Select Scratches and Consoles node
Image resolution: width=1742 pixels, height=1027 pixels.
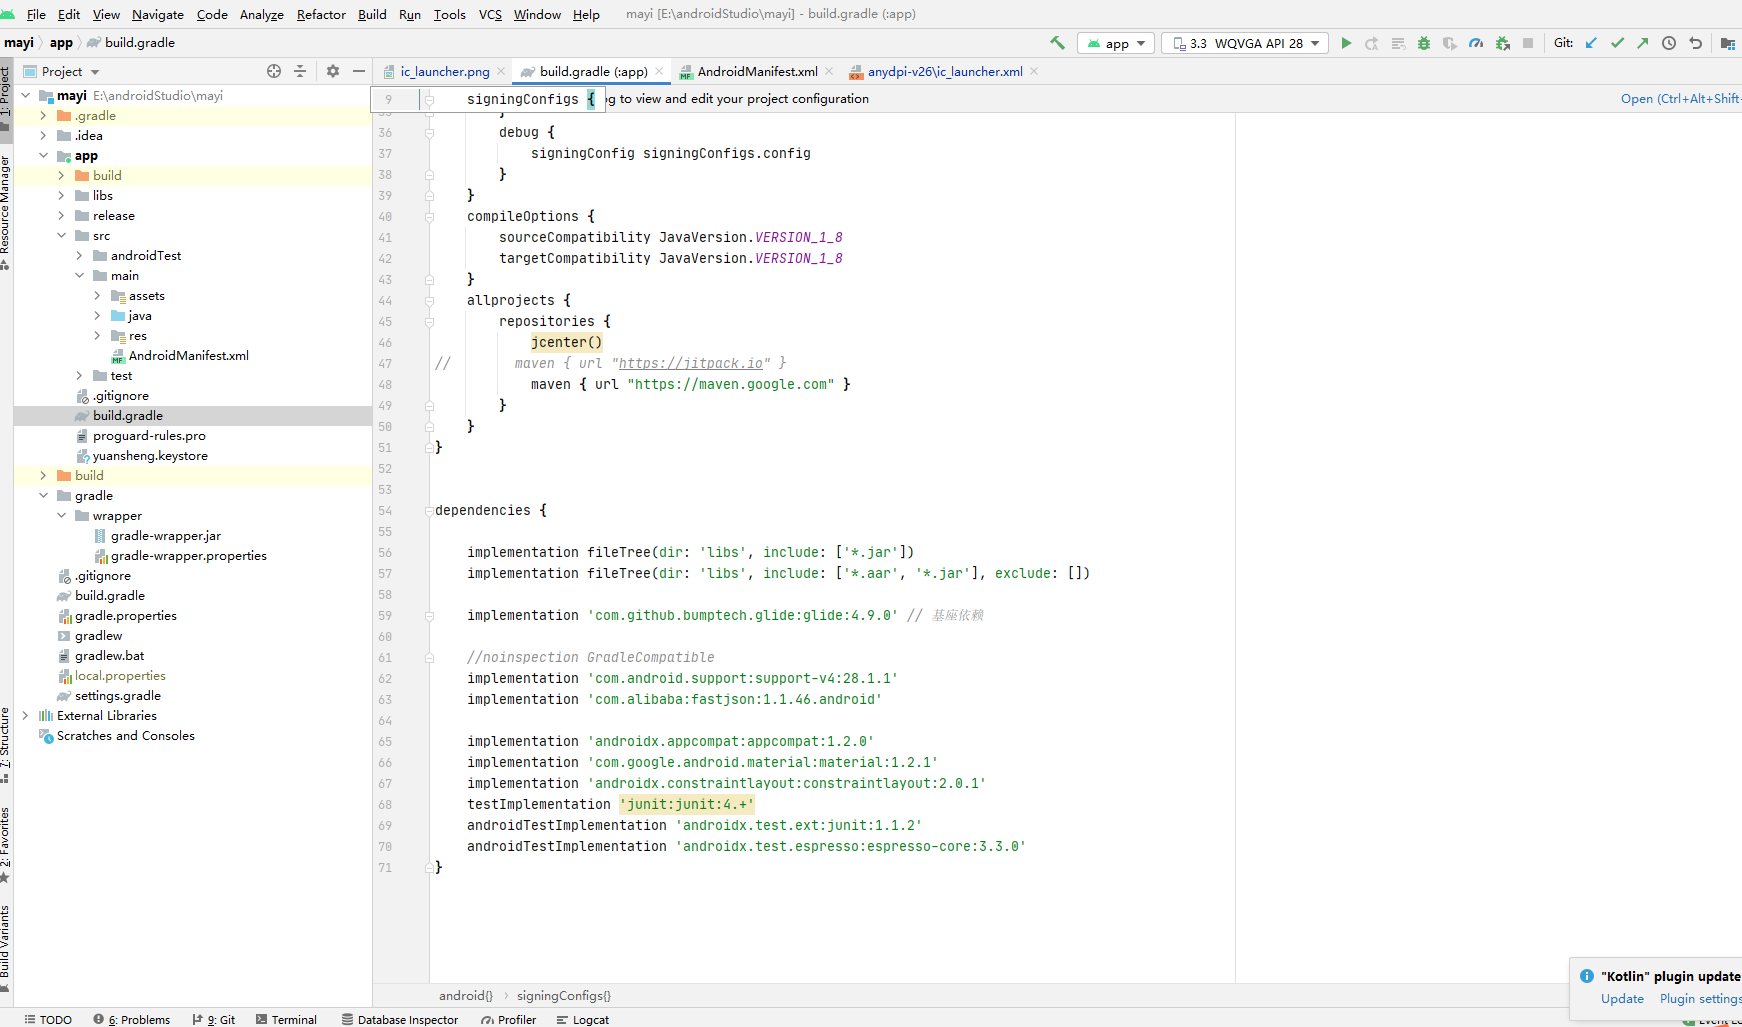tap(125, 736)
